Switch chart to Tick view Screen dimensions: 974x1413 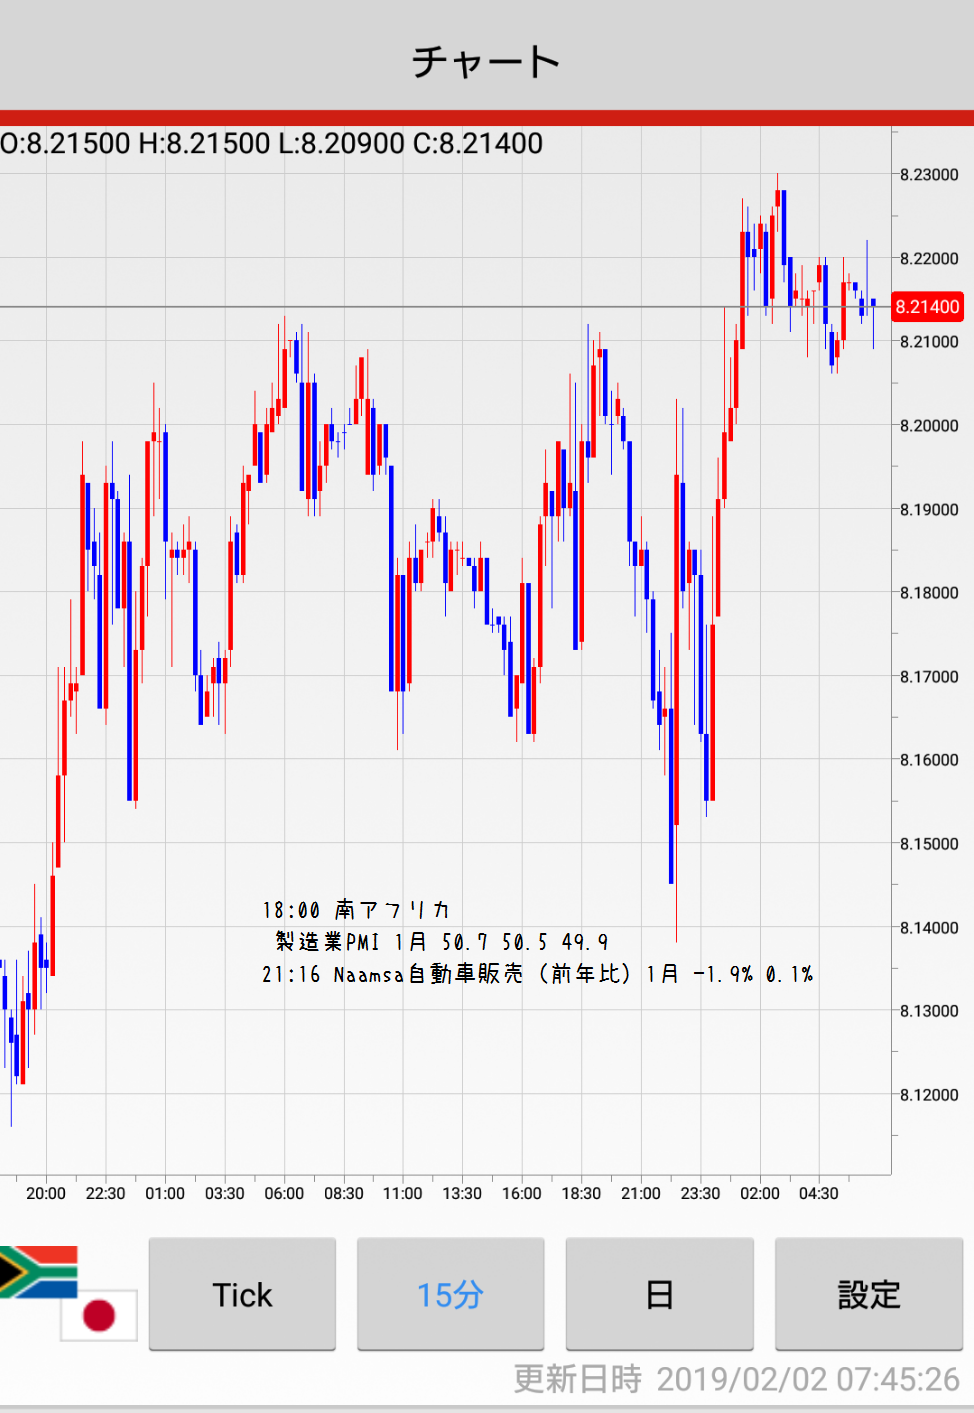pos(242,1294)
